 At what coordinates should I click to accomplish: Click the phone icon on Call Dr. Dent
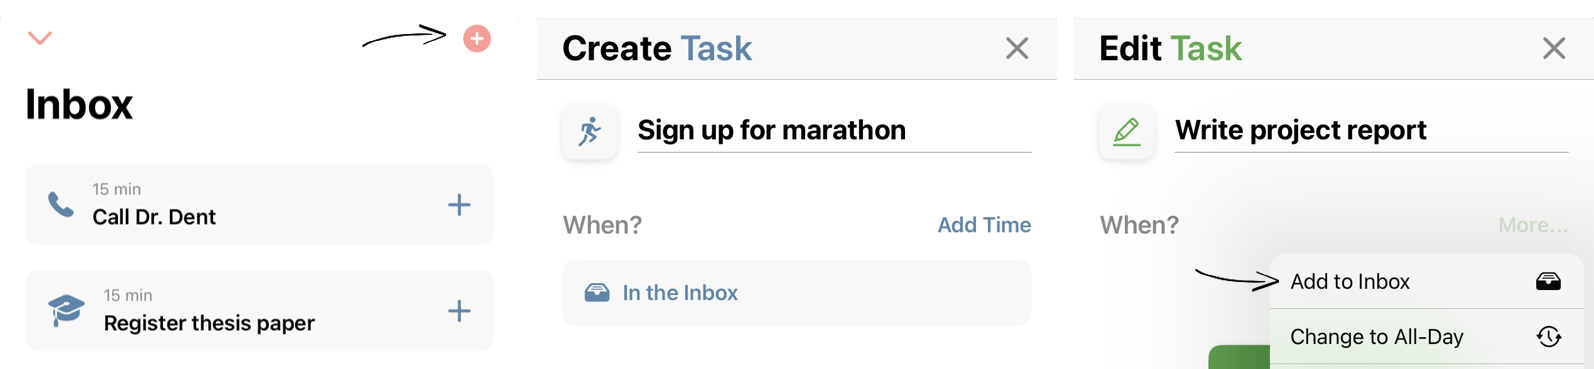tap(61, 205)
